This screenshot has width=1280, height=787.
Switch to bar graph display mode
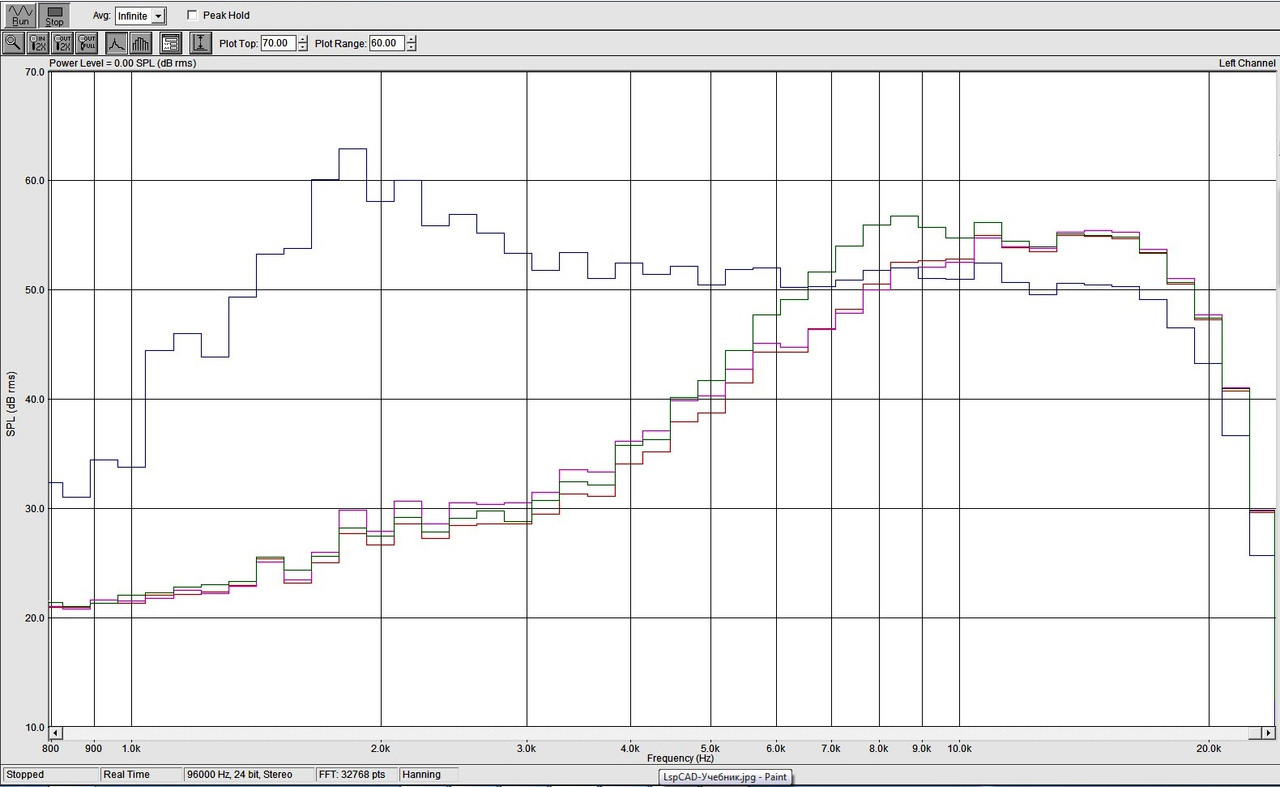click(x=141, y=43)
